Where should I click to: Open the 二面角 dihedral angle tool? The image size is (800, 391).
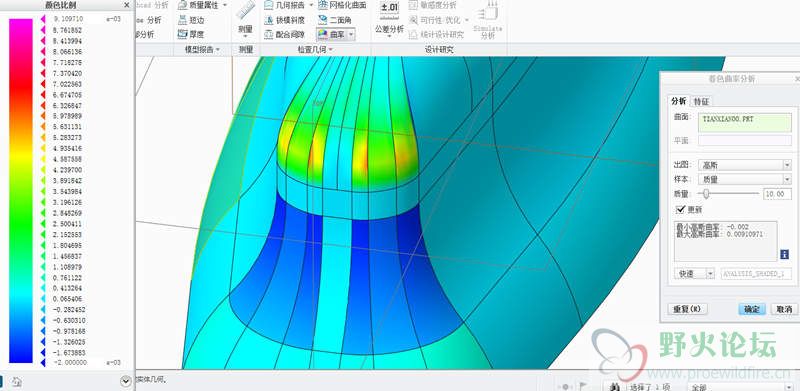[x=322, y=20]
